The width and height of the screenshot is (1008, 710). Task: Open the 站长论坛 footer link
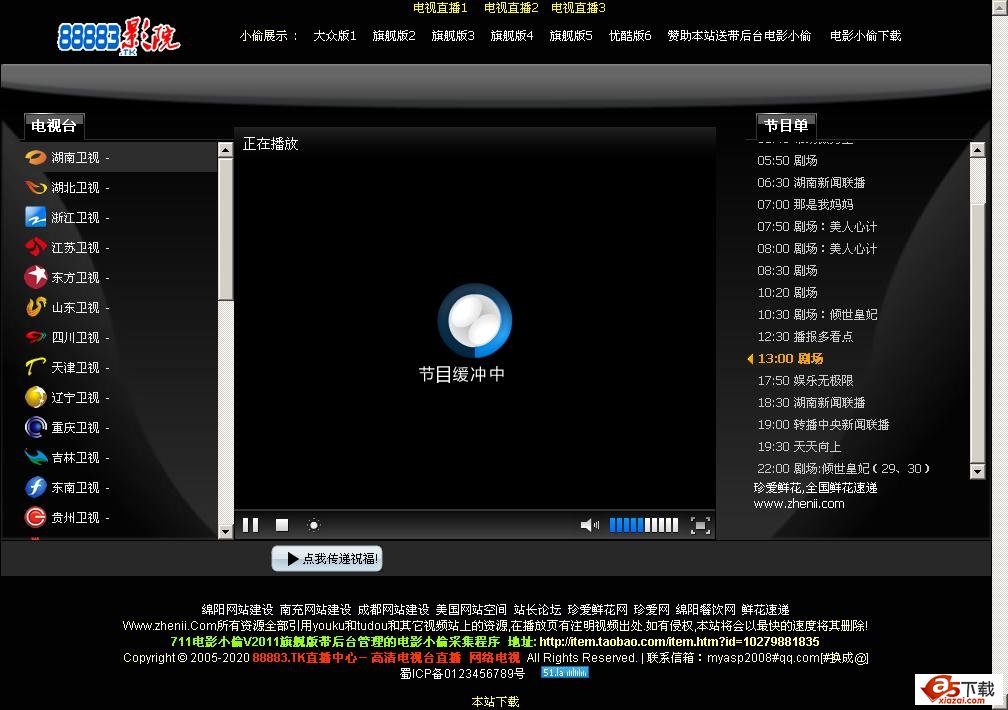[537, 609]
